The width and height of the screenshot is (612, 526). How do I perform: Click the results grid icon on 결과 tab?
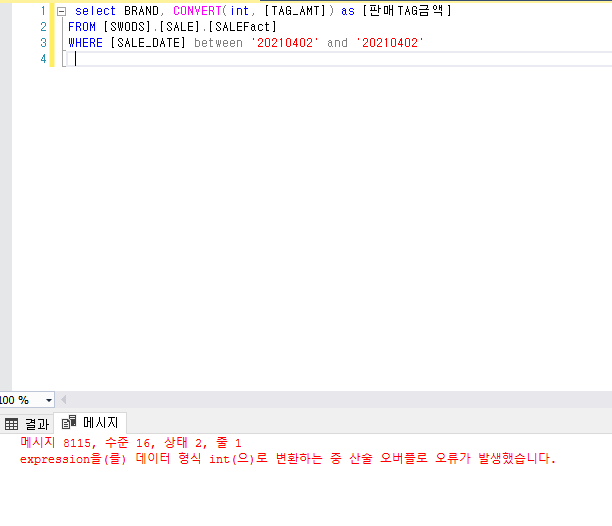tap(11, 424)
